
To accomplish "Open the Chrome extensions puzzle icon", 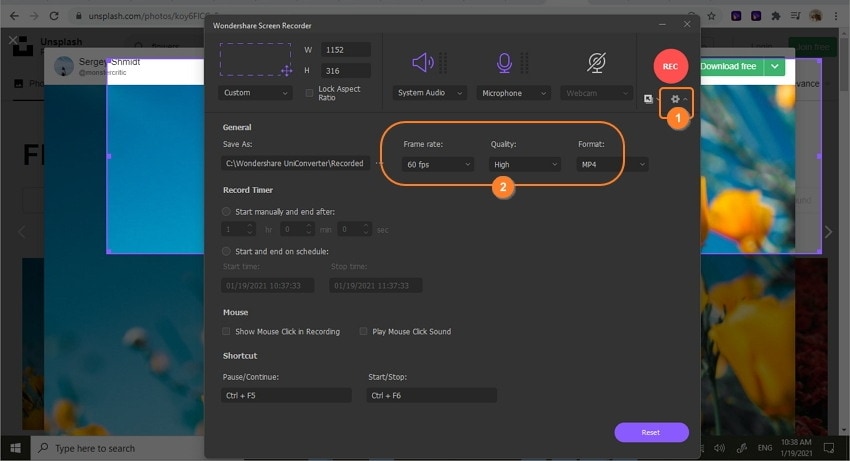I will point(776,16).
